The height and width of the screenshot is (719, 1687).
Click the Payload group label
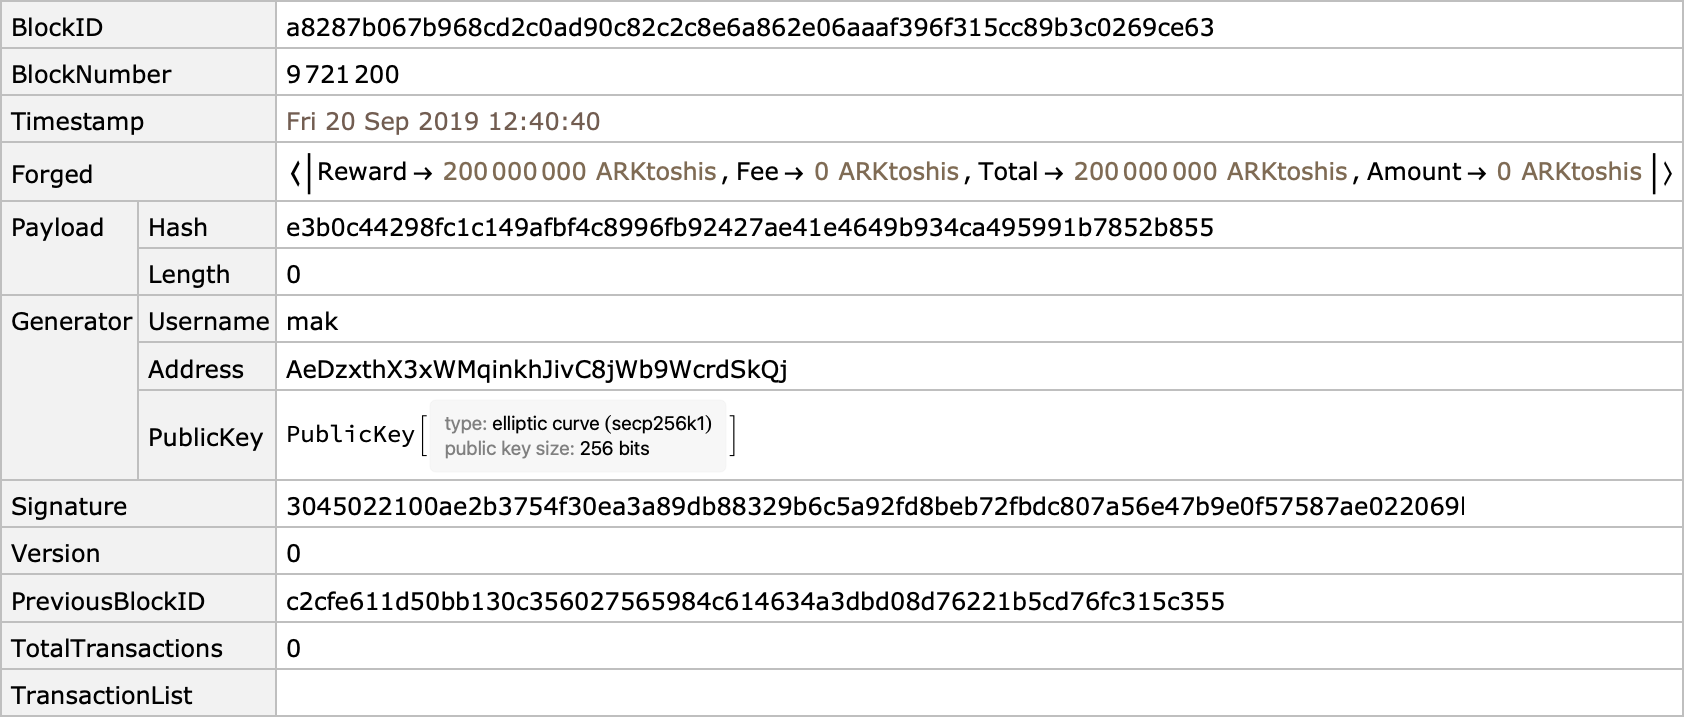pos(57,227)
